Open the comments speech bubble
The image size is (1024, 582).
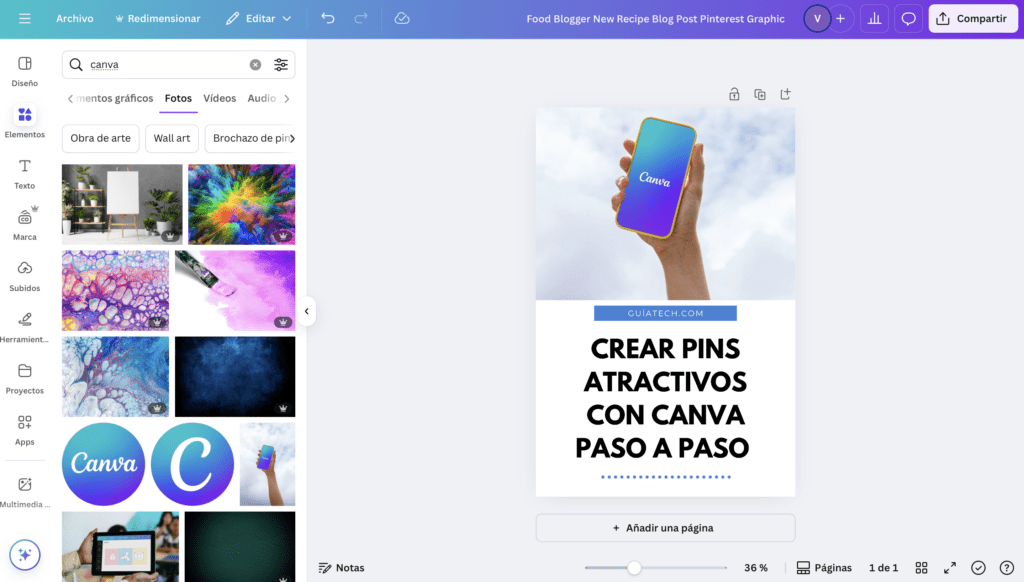908,18
